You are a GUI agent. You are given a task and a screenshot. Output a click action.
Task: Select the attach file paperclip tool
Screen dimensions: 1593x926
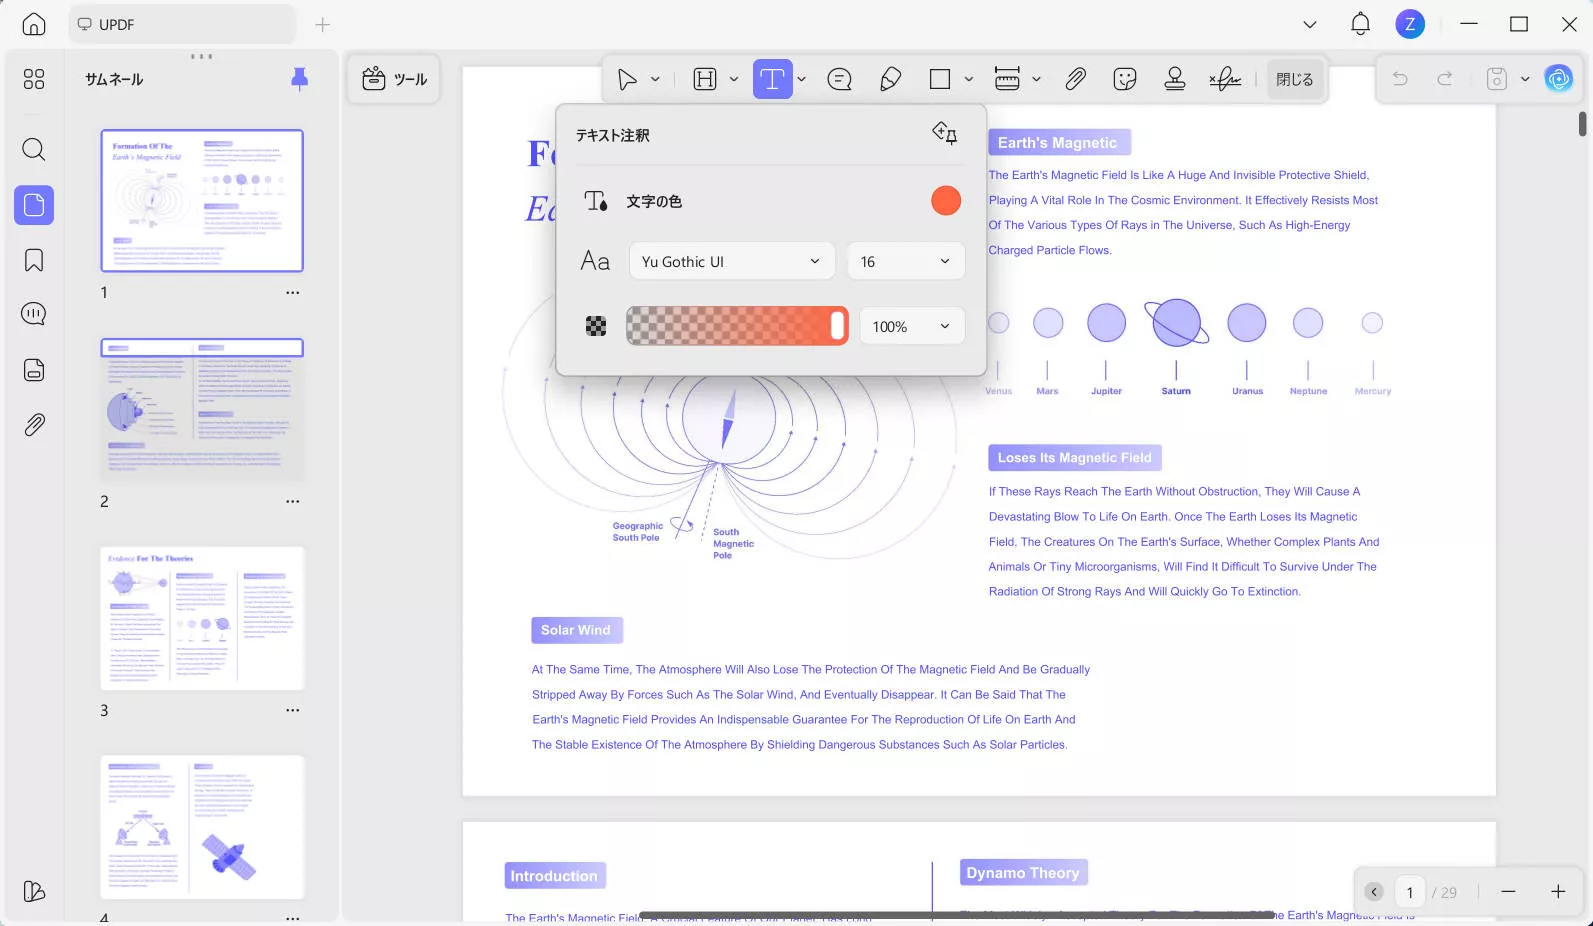point(1075,79)
